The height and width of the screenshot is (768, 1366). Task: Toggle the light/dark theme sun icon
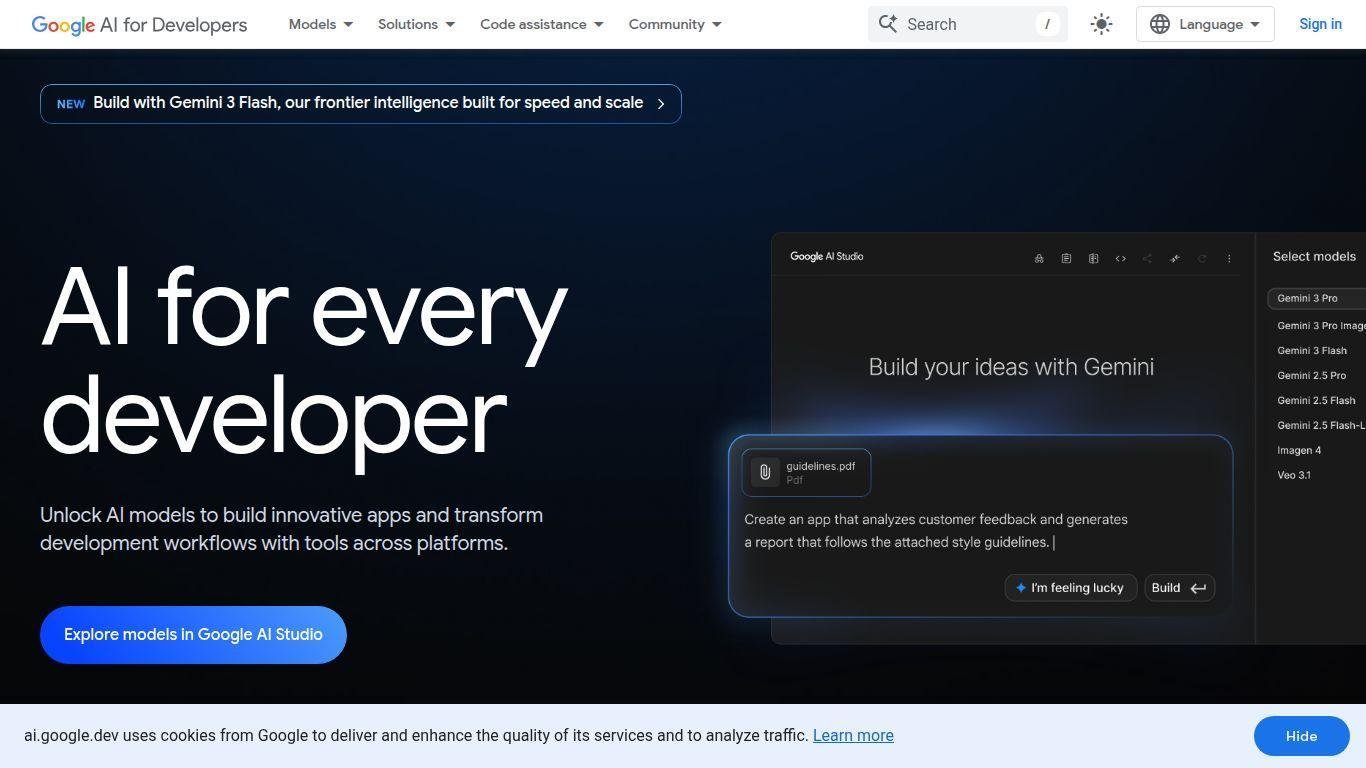pos(1101,24)
